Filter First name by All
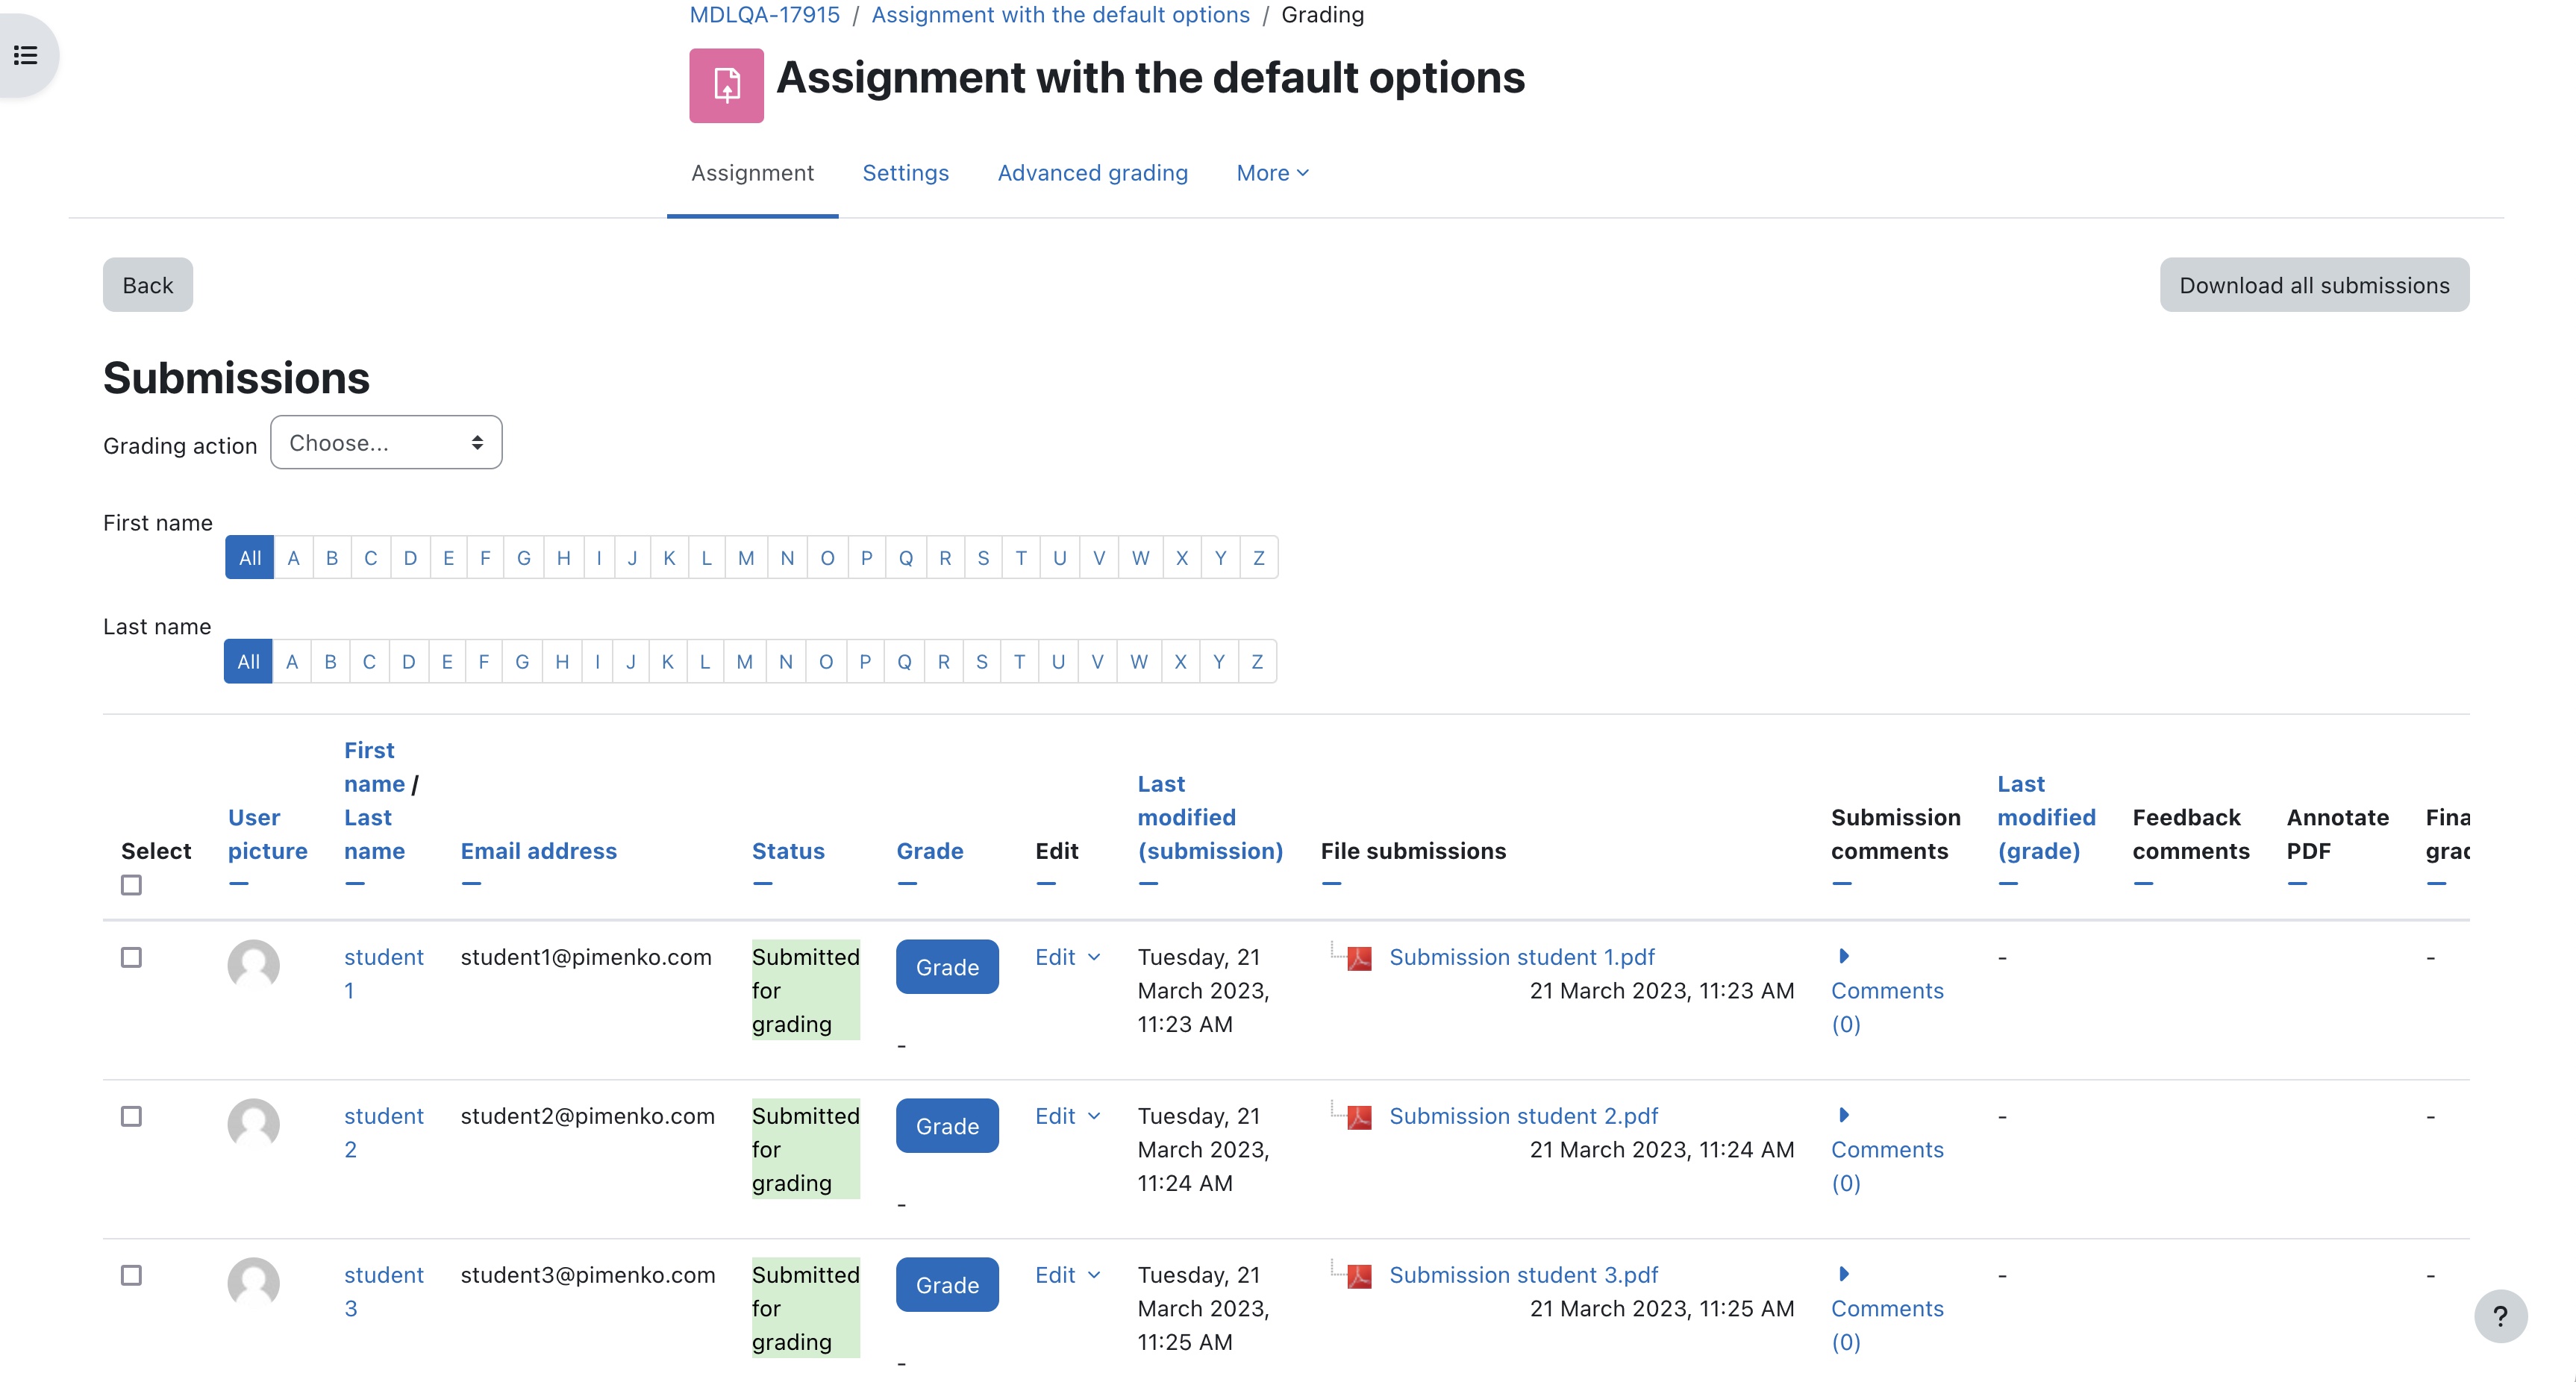Screen dimensions: 2576x1382 tap(250, 558)
